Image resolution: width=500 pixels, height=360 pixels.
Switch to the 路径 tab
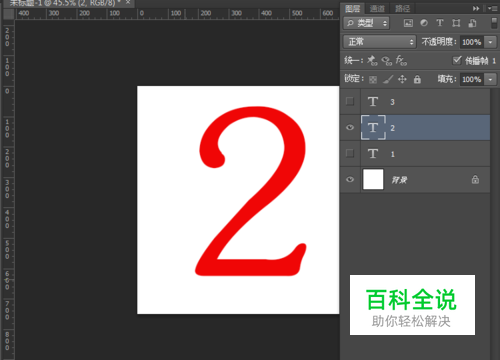[402, 9]
